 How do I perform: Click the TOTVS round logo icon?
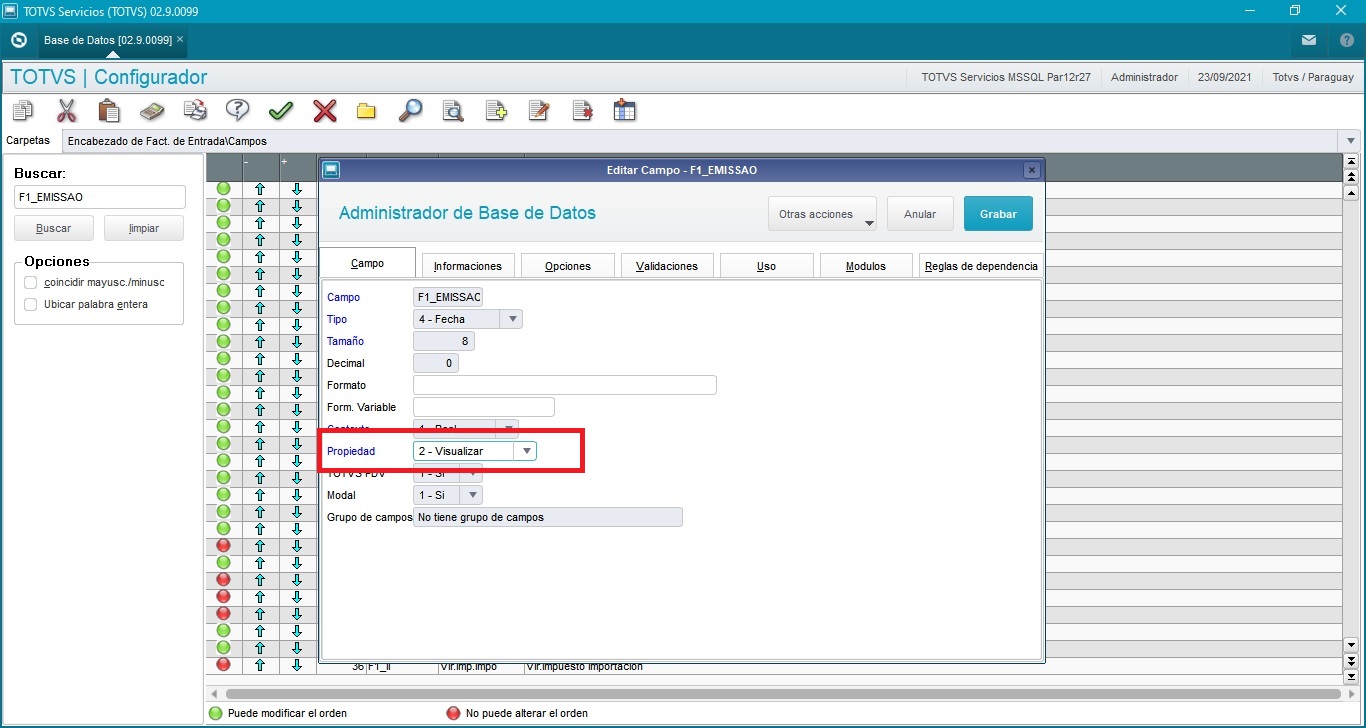[x=18, y=40]
